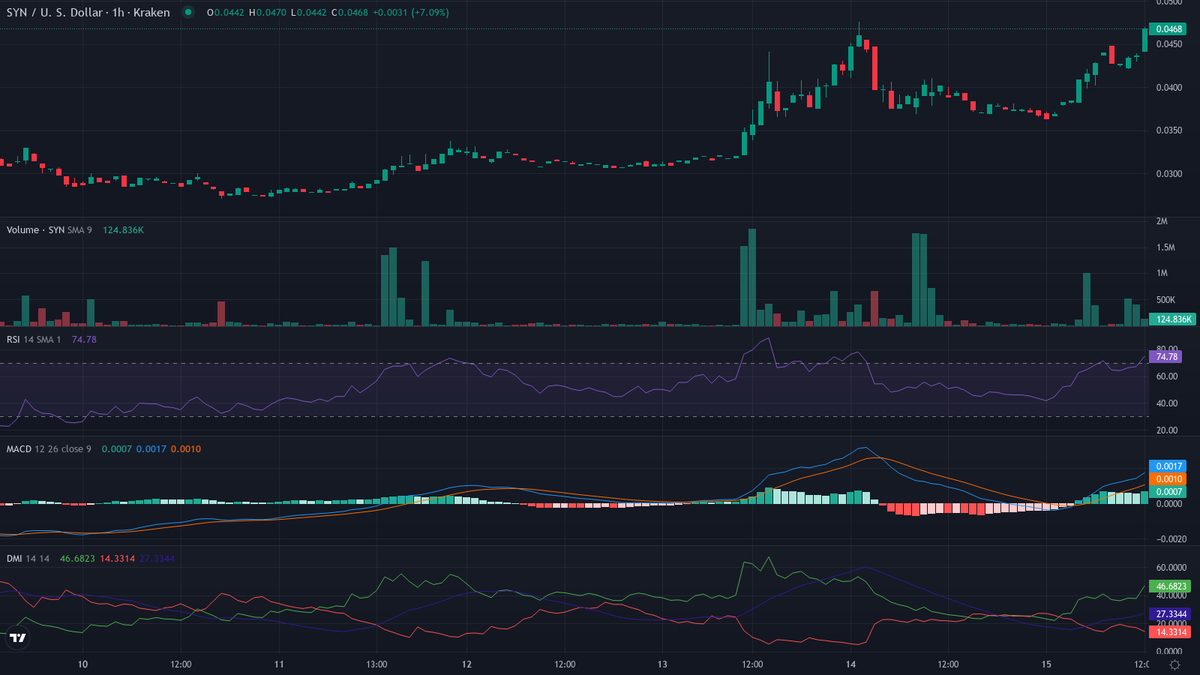The image size is (1200, 675).
Task: Click the green market status dot beside Kraken
Action: [x=188, y=12]
